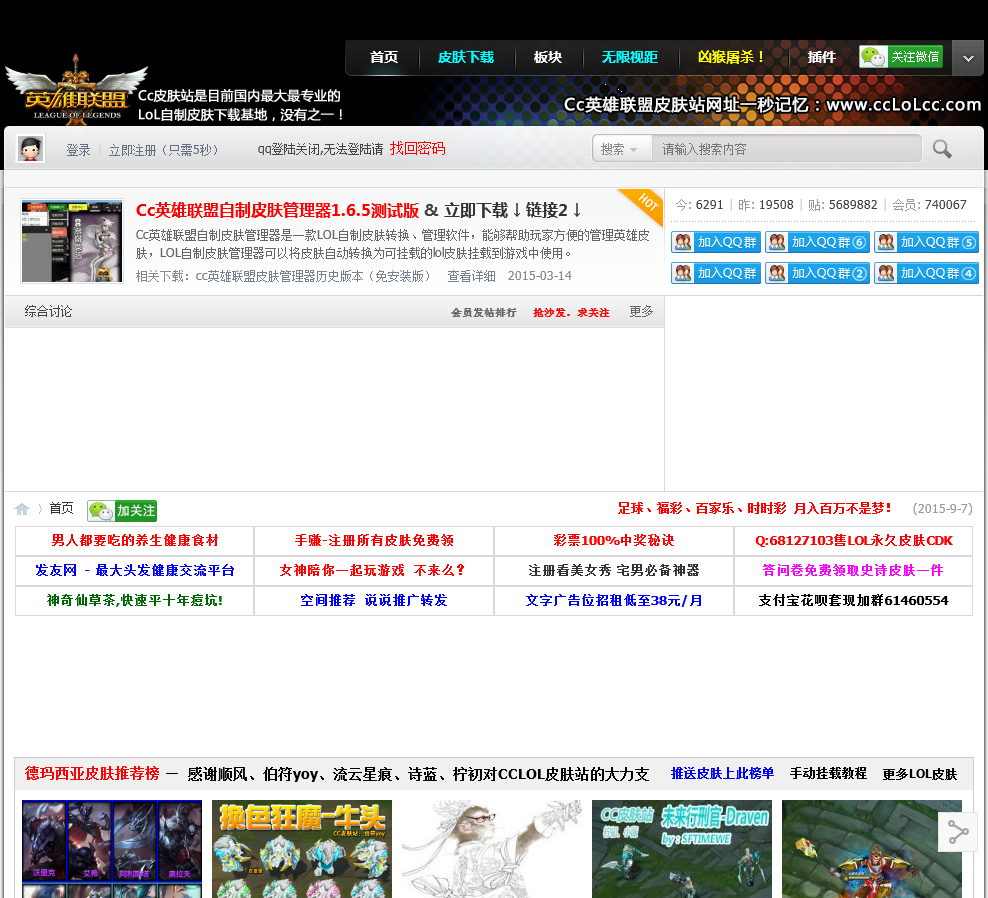Image resolution: width=988 pixels, height=898 pixels.
Task: Click cc英雄联盟皮肤管理器历史版本 link
Action: (x=314, y=276)
